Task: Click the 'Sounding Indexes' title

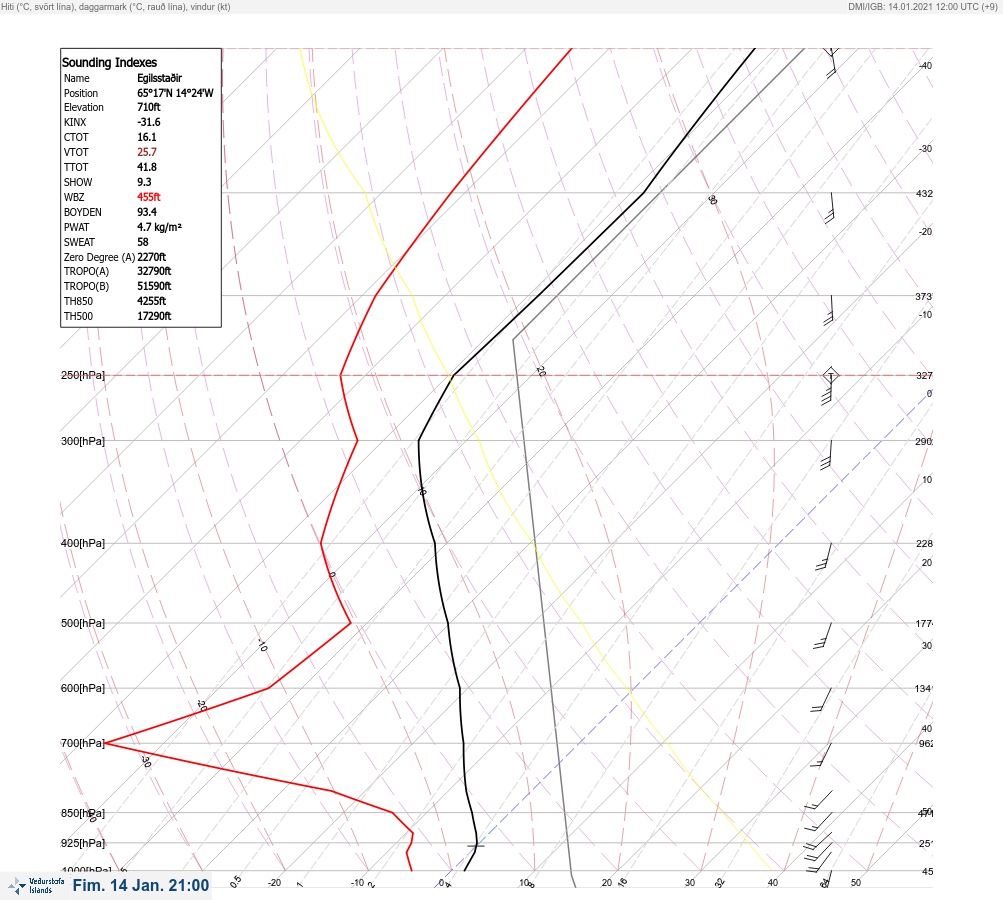Action: (109, 62)
